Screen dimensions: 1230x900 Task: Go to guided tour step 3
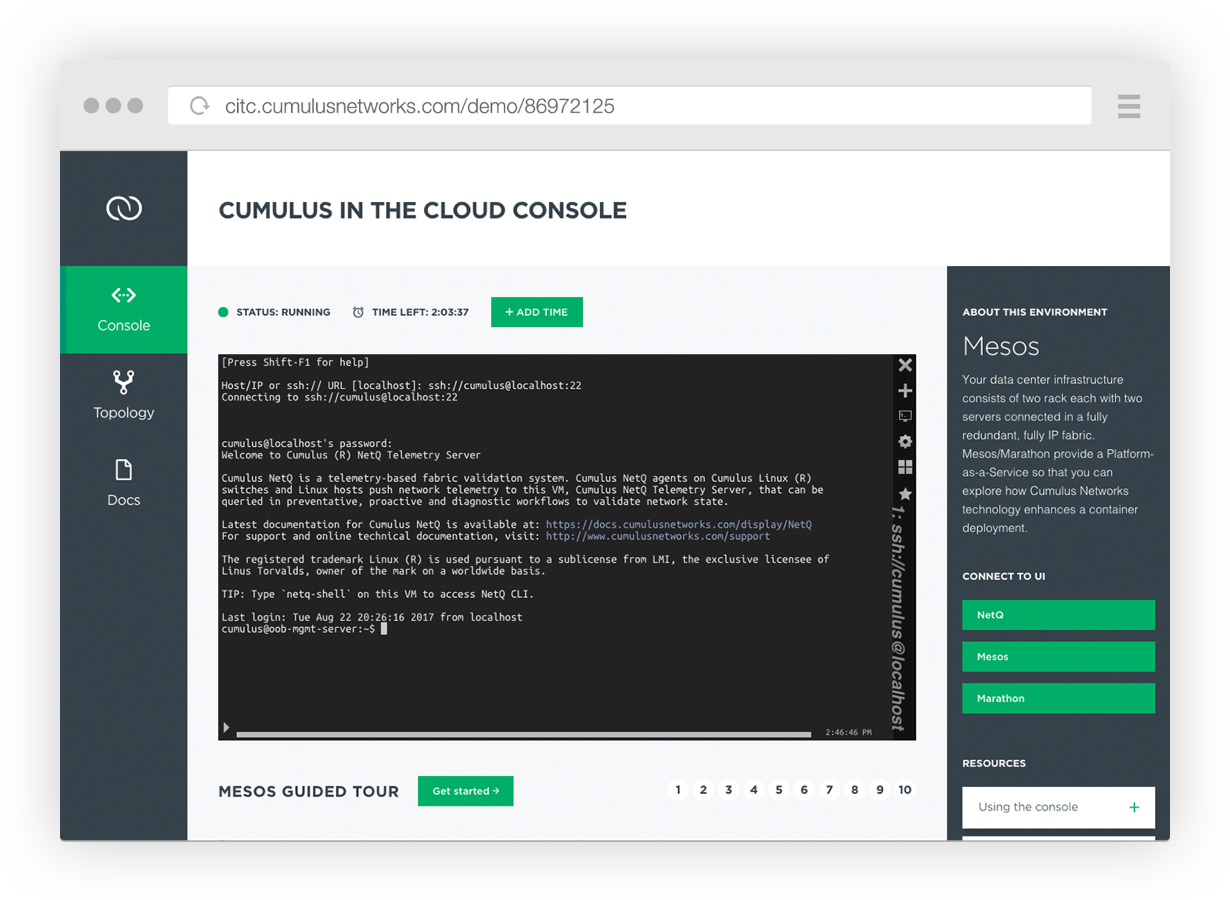point(728,790)
